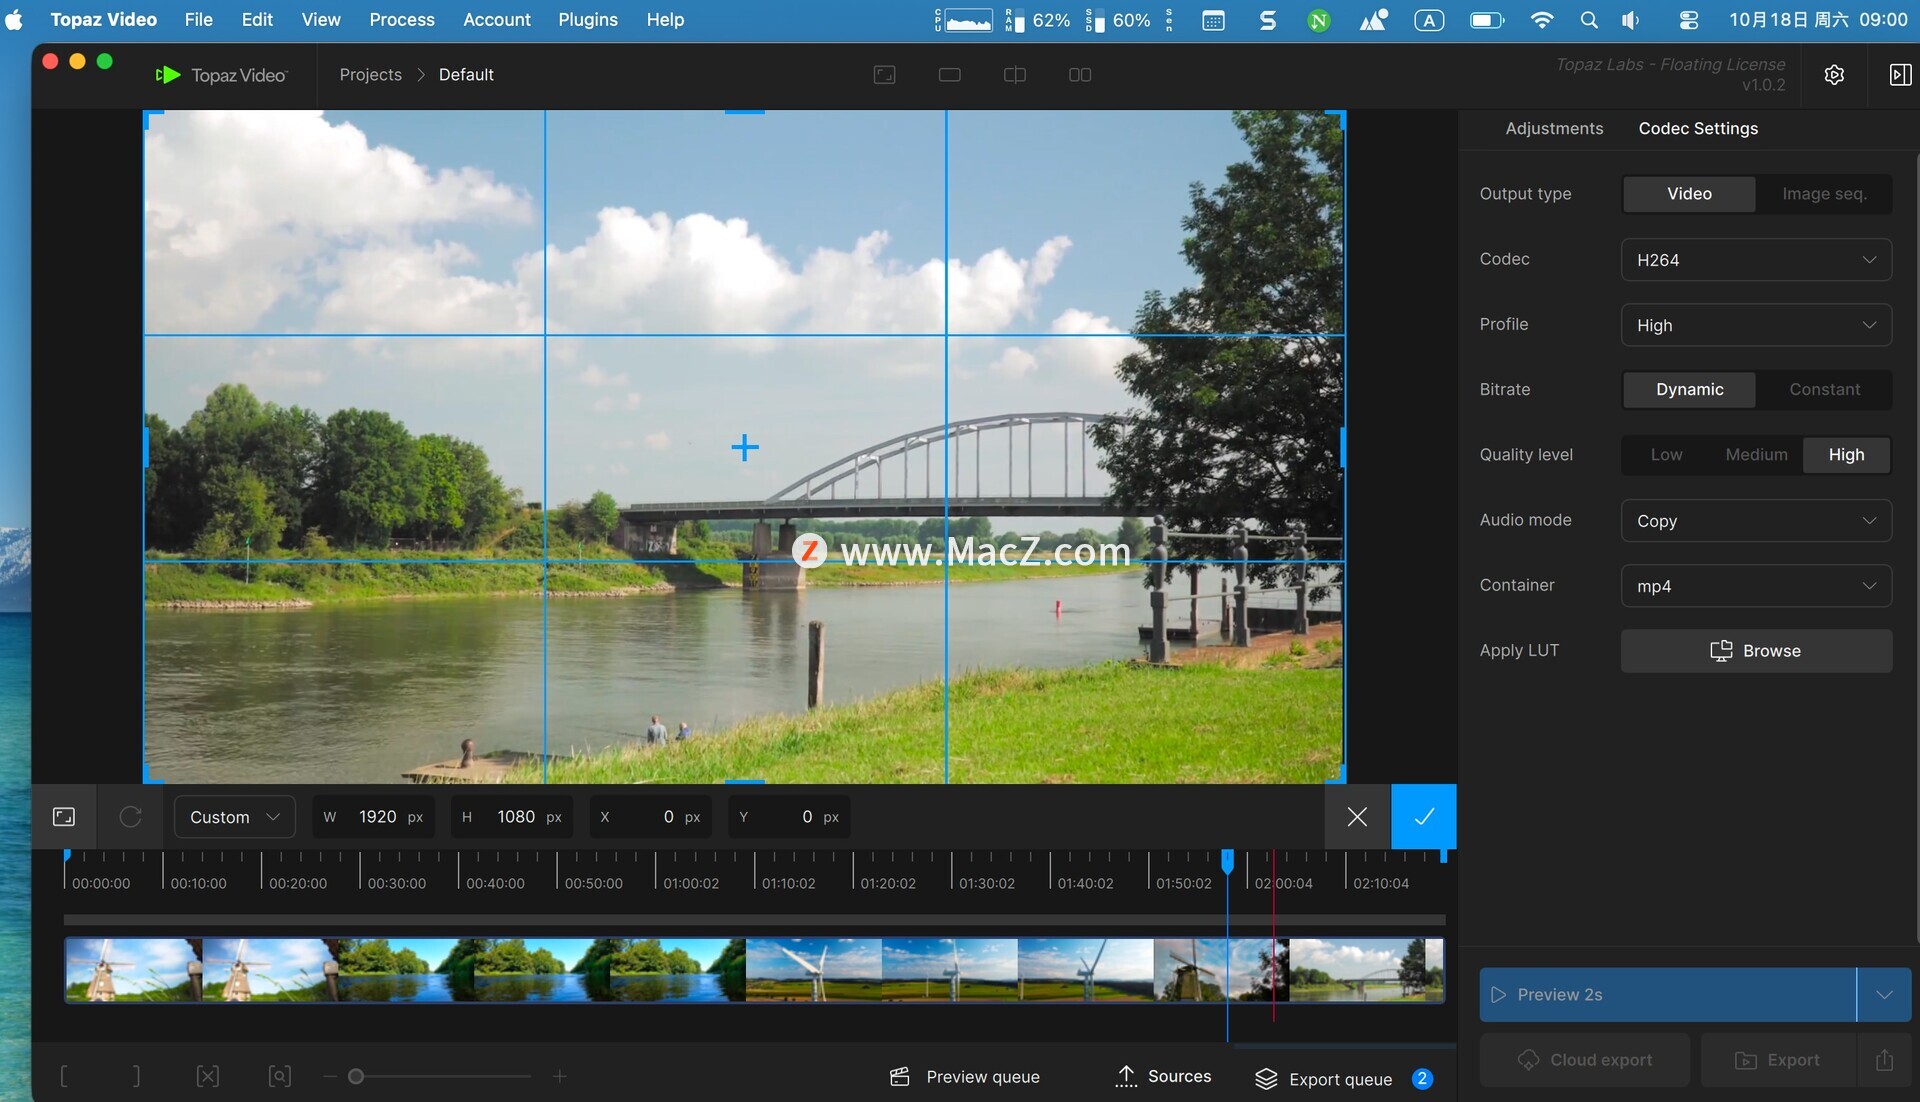
Task: Click the crop tool icon
Action: 64,817
